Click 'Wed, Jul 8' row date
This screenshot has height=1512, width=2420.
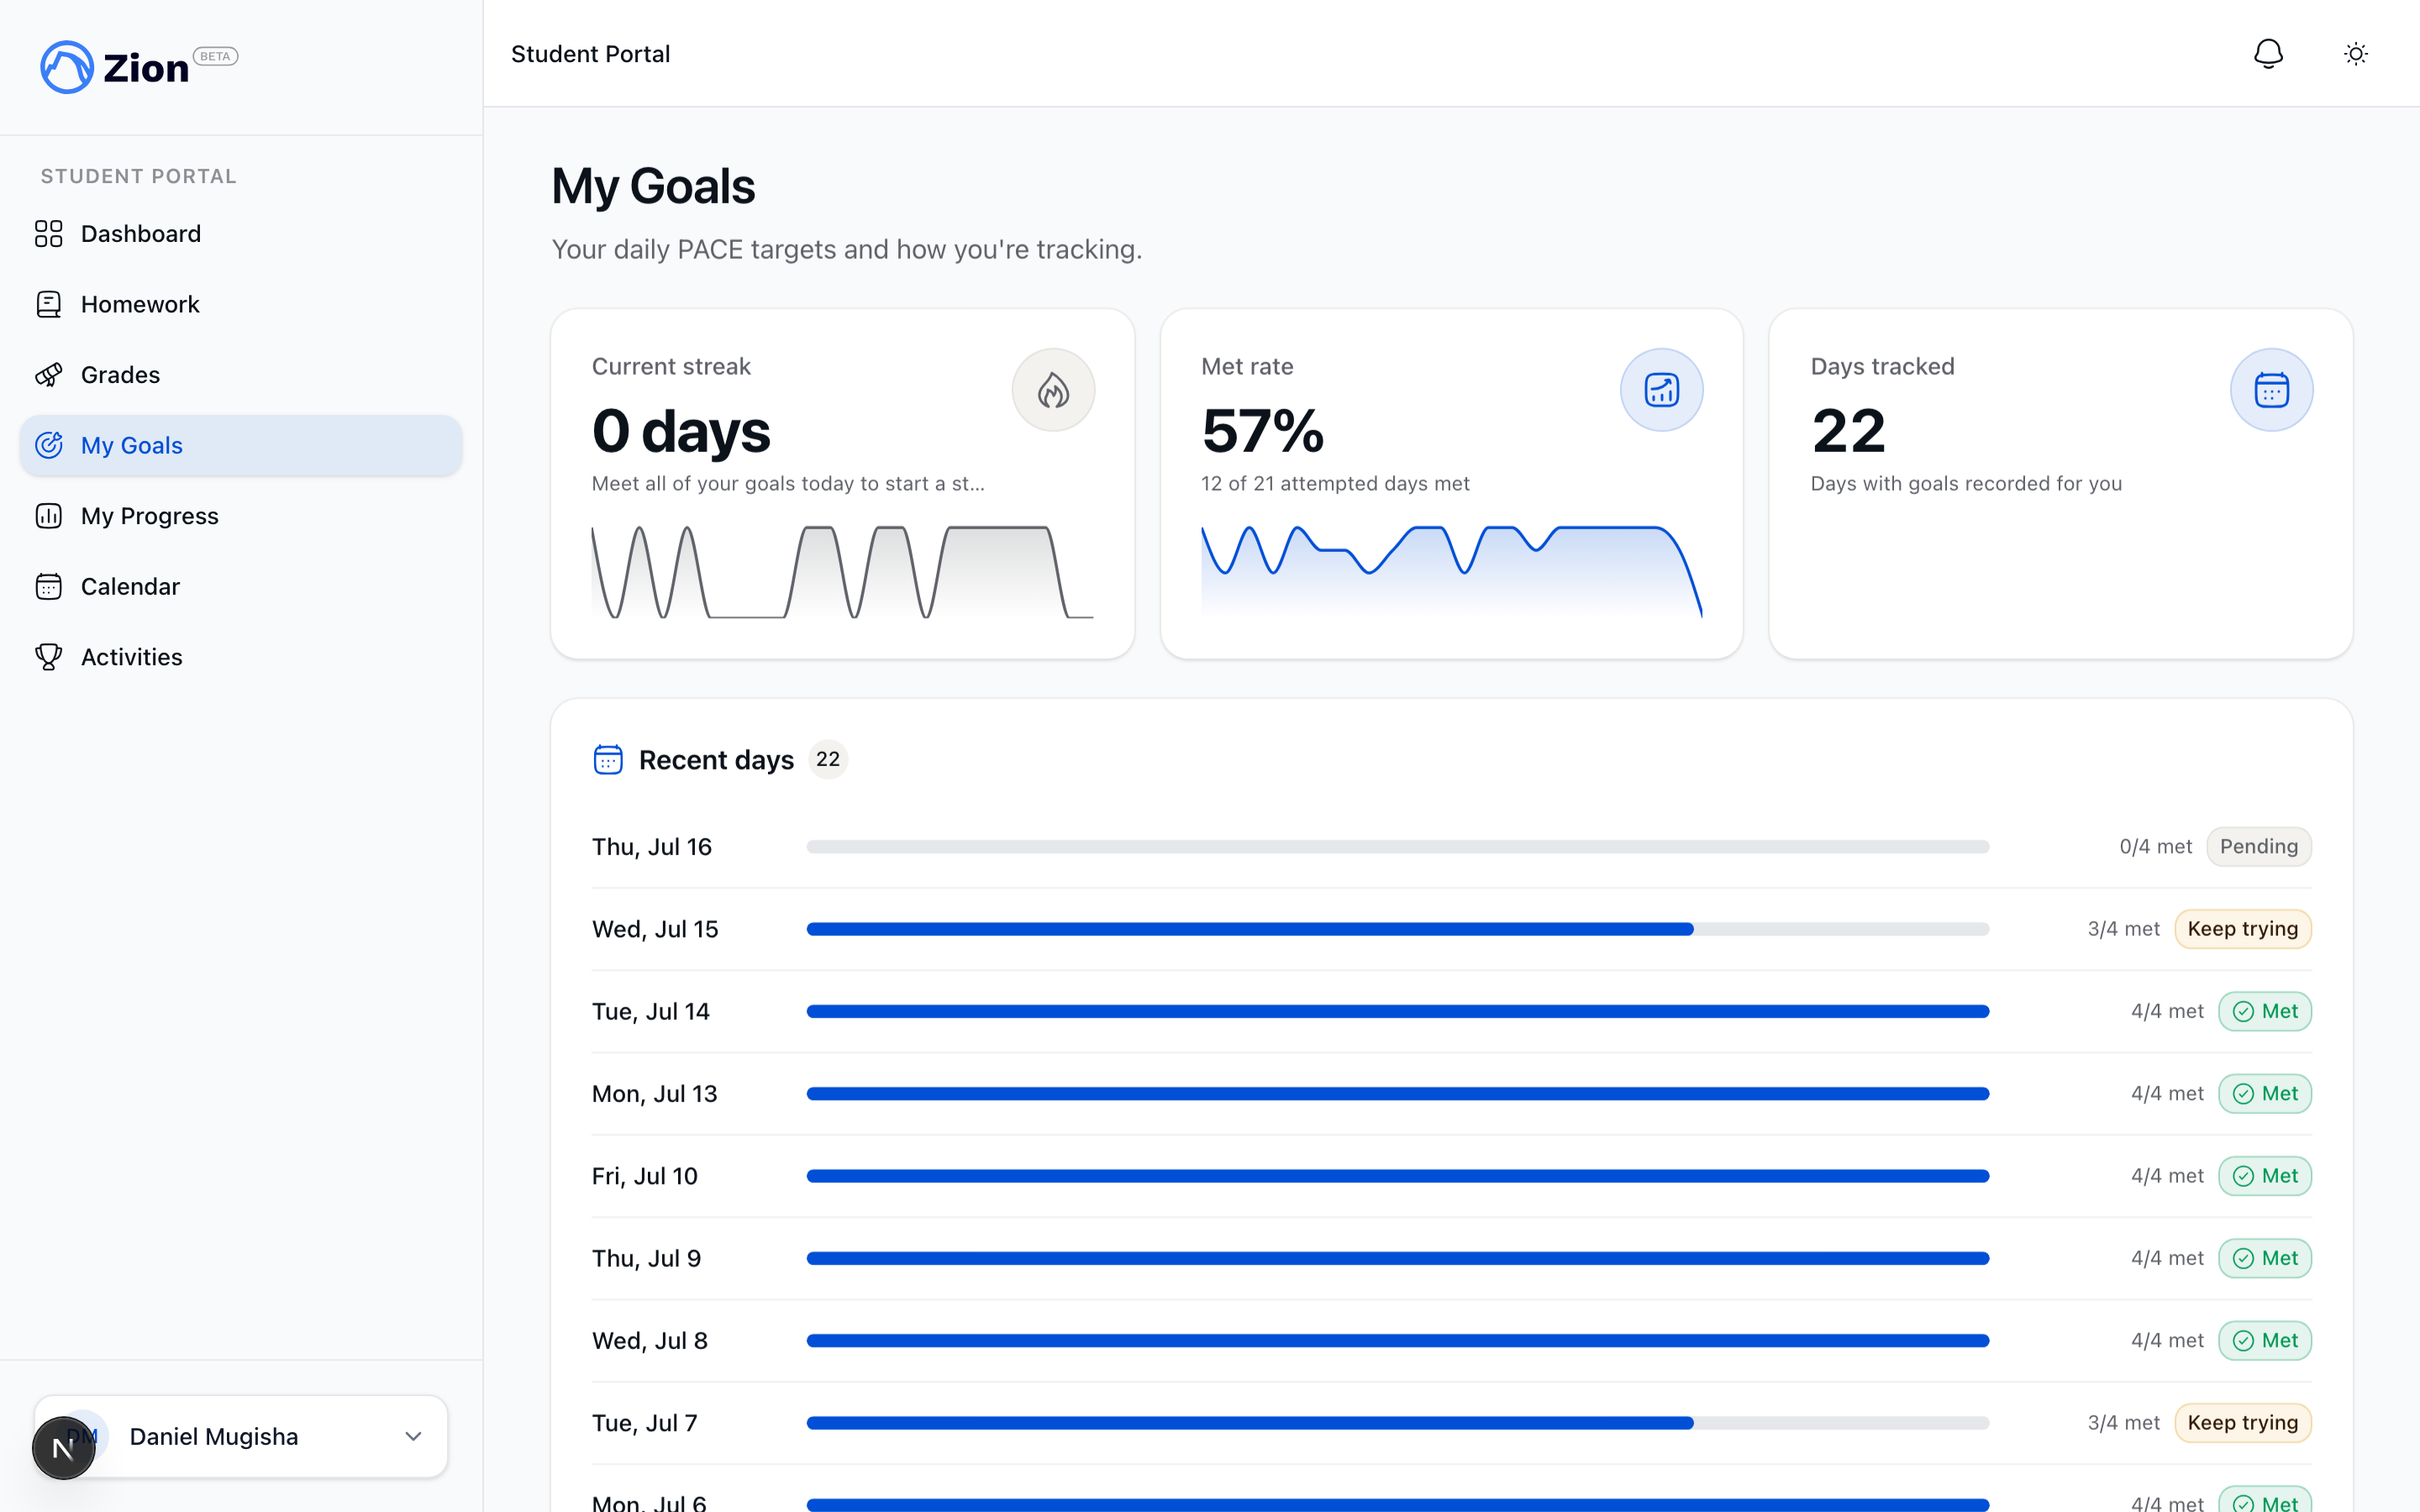click(x=650, y=1341)
